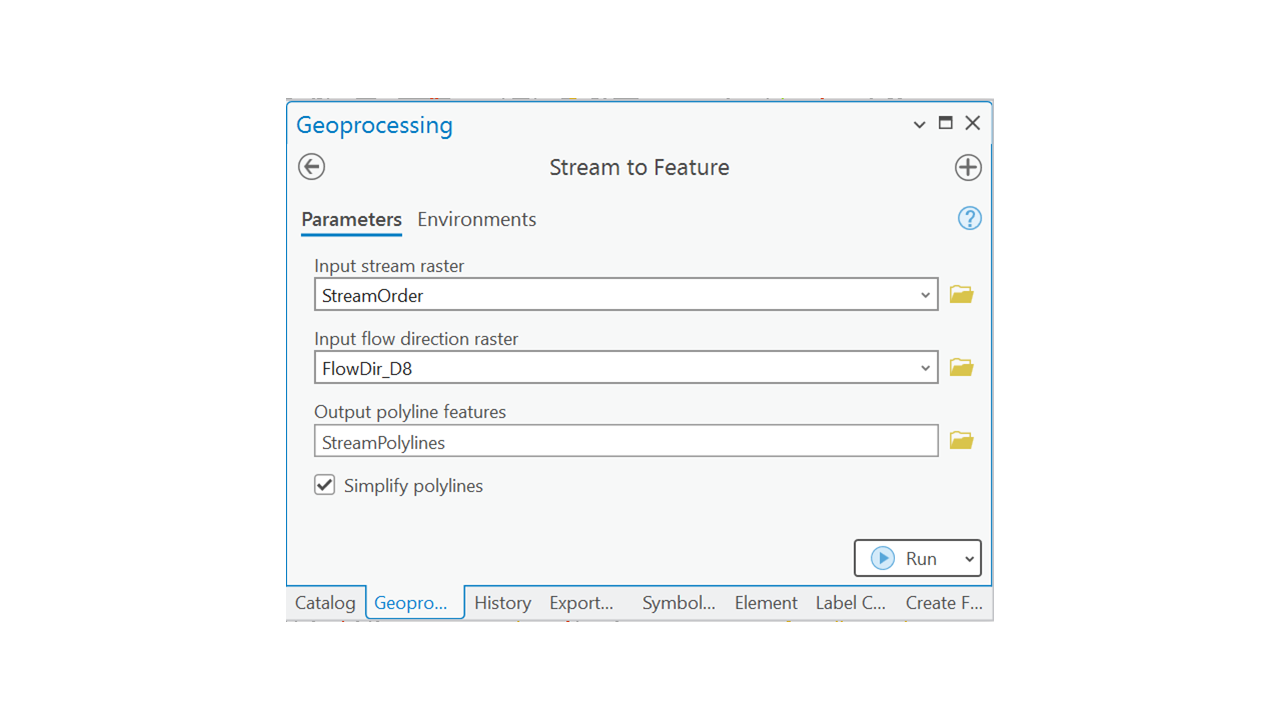Viewport: 1280px width, 720px height.
Task: Click the Run play icon
Action: 883,558
